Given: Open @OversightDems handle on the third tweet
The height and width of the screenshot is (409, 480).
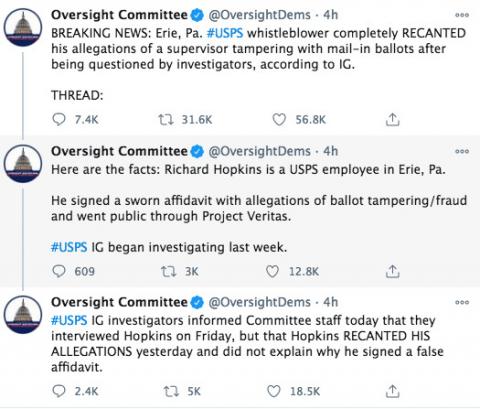Looking at the screenshot, I should pyautogui.click(x=260, y=302).
